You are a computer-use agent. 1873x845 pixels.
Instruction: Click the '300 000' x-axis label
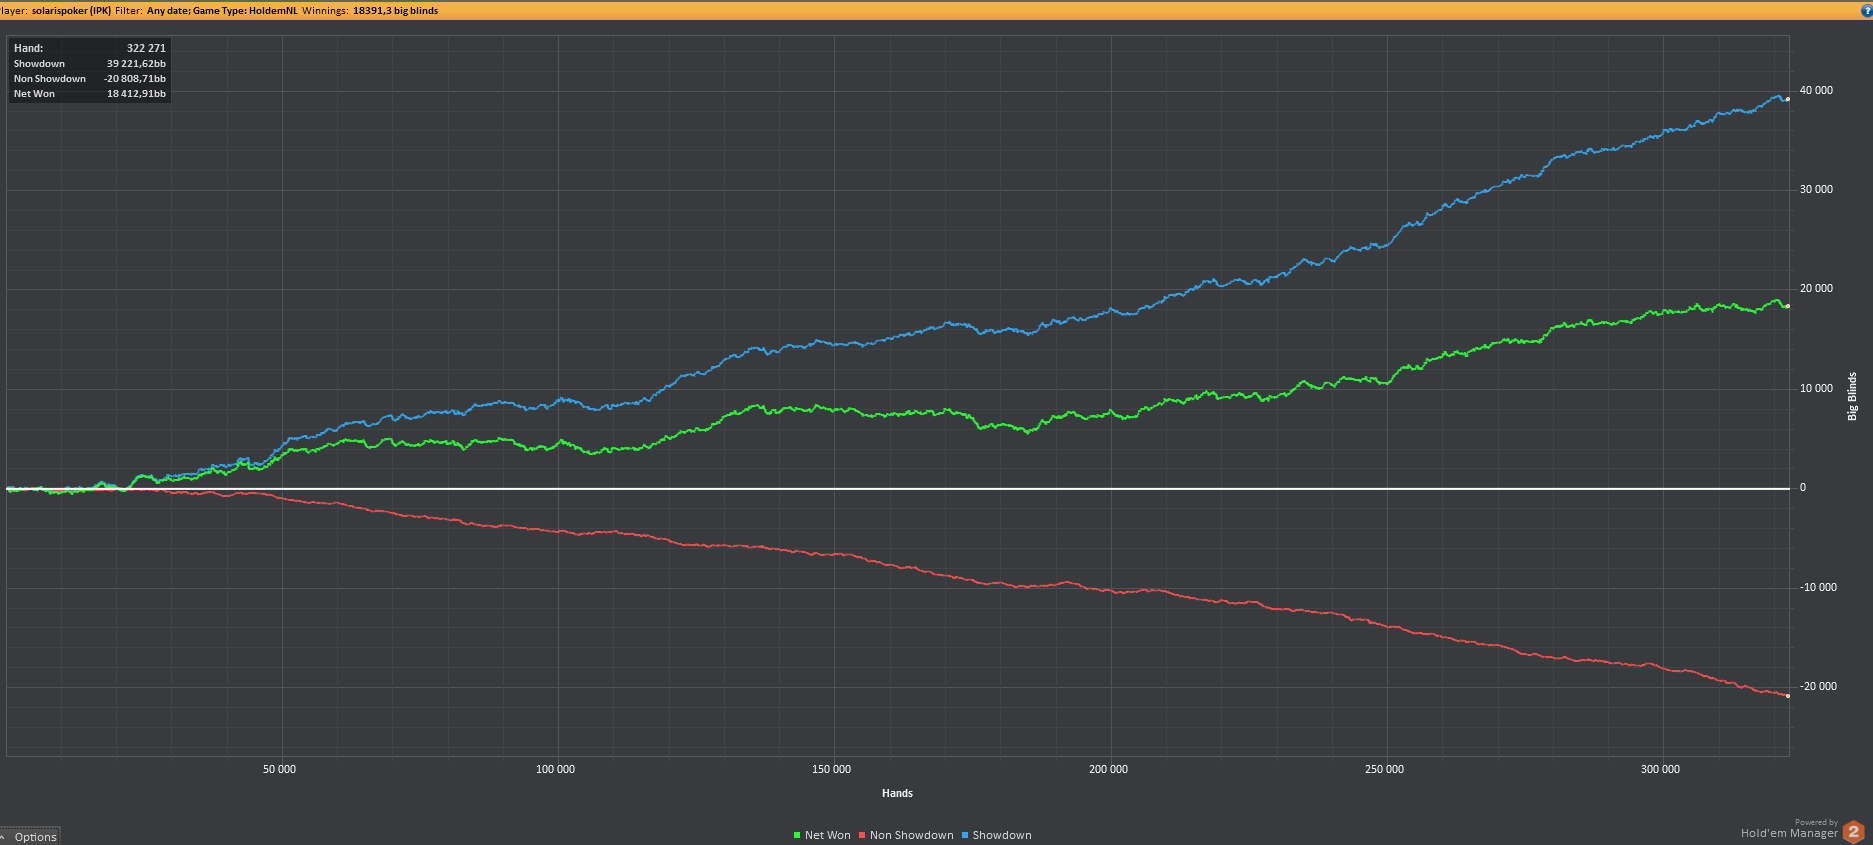[1660, 769]
